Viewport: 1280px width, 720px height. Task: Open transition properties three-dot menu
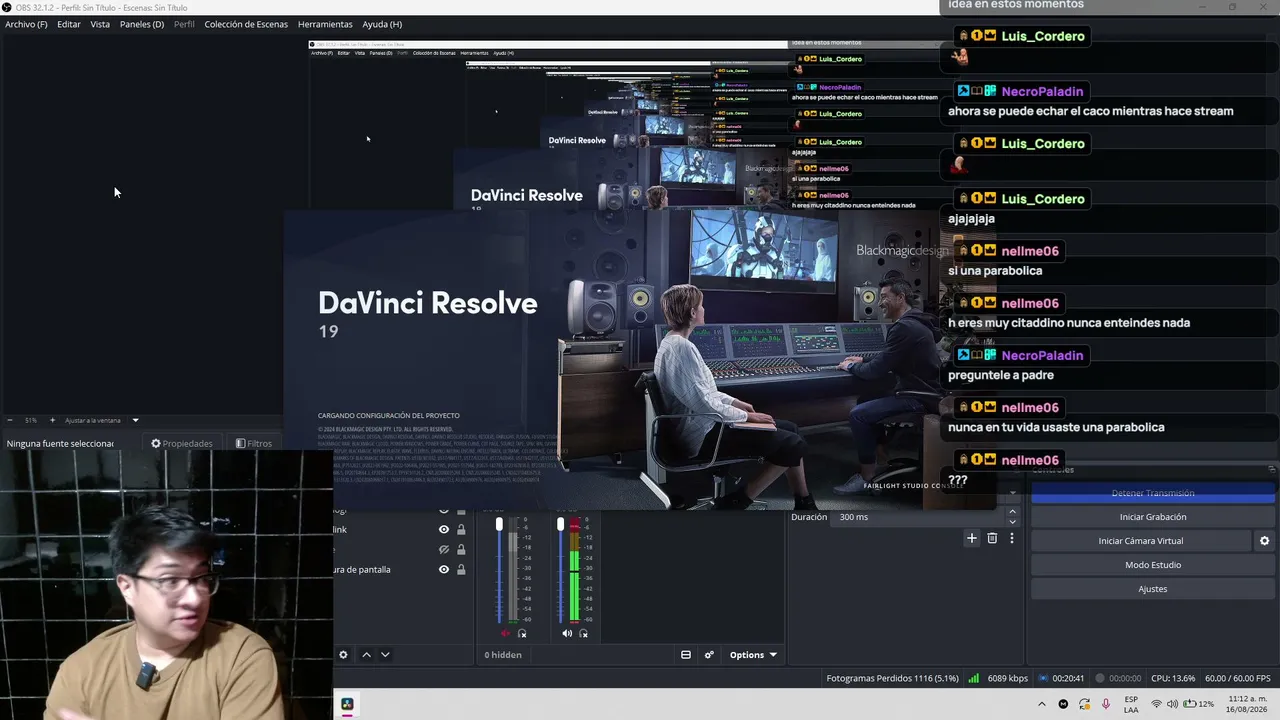(1011, 538)
